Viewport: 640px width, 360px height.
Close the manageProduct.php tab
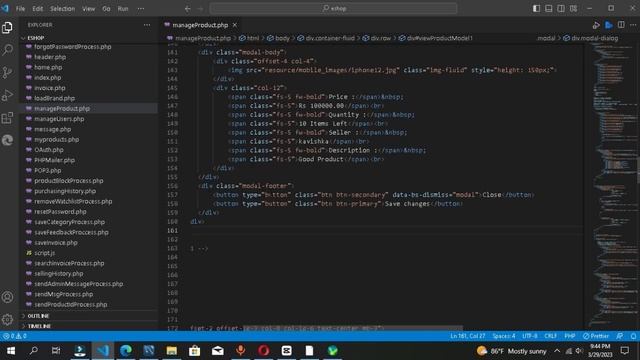click(235, 25)
